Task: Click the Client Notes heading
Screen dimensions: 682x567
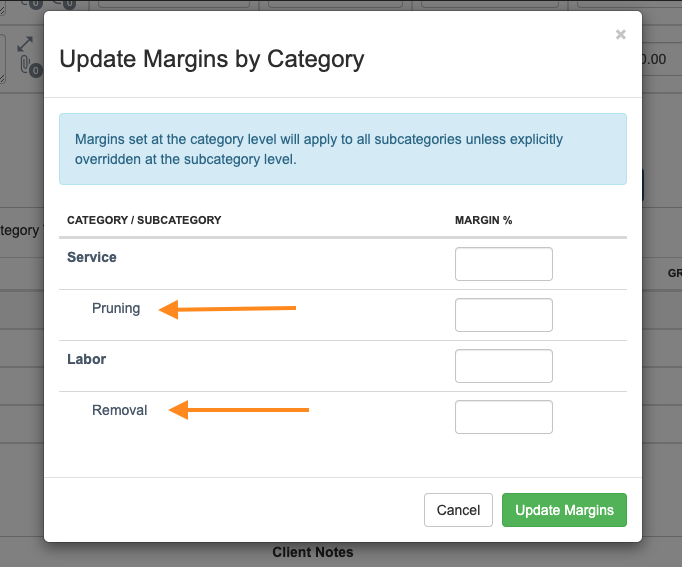Action: tap(313, 552)
